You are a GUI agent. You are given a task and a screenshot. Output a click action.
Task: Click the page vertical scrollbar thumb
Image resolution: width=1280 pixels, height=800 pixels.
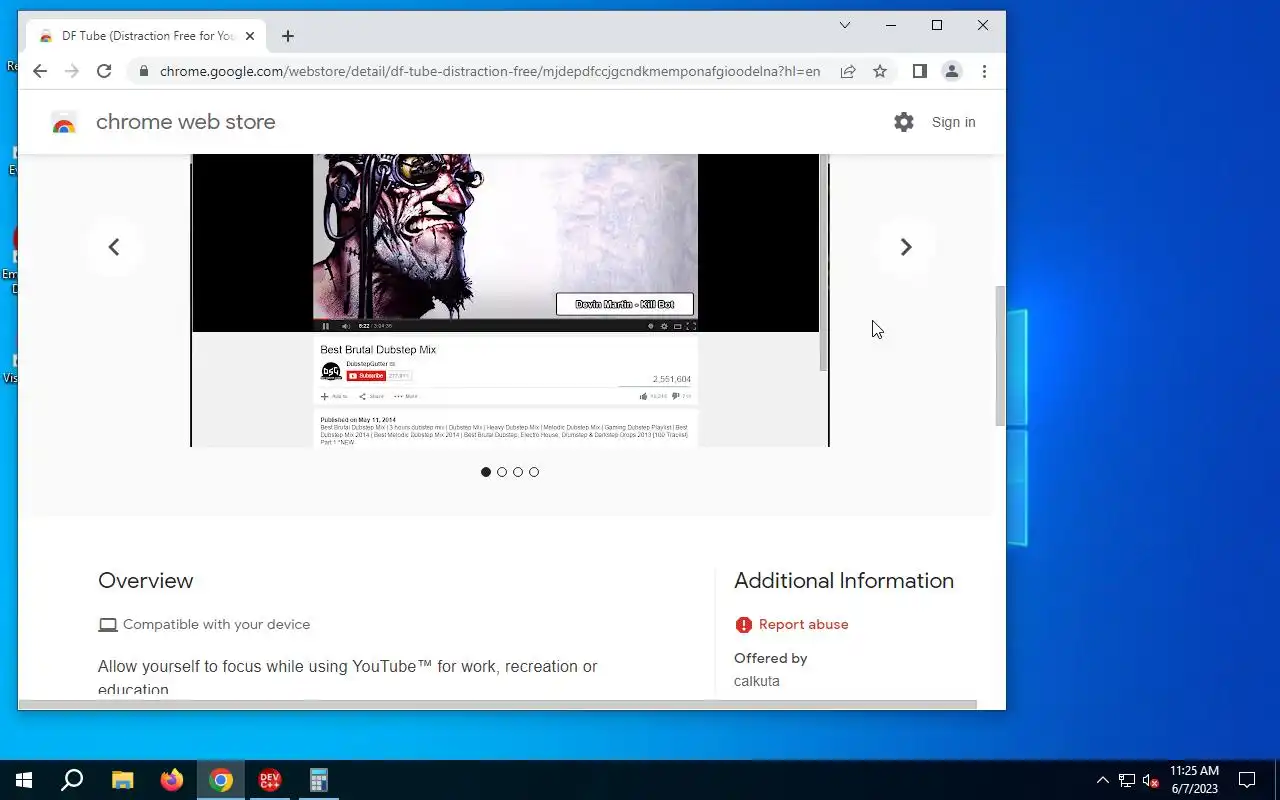[1000, 356]
